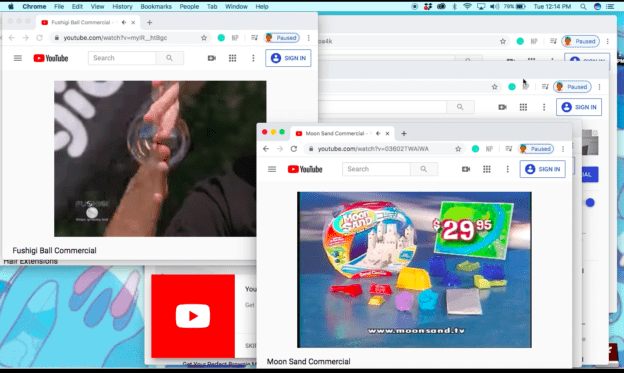Open Chrome three-dot menu in Moon Sand window

point(563,149)
